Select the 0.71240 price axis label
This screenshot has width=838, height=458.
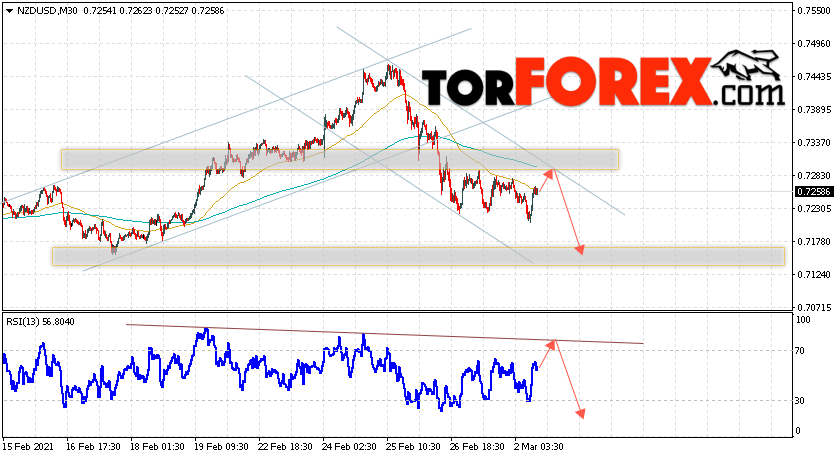813,275
